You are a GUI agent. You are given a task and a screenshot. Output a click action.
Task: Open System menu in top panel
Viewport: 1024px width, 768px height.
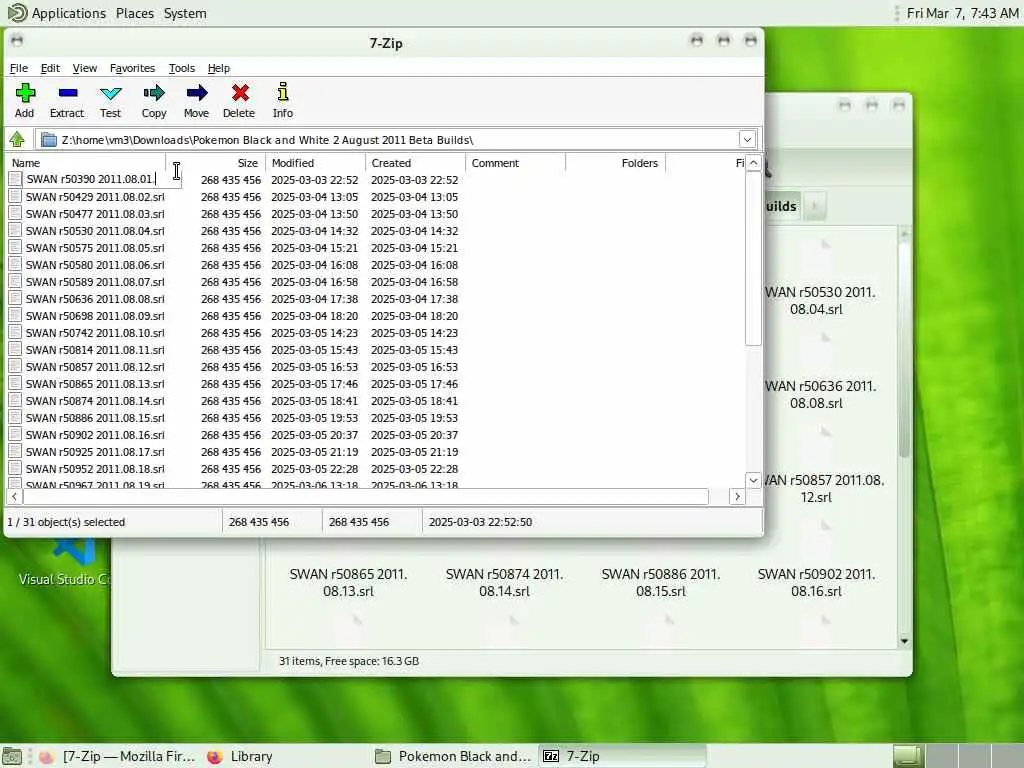click(185, 13)
